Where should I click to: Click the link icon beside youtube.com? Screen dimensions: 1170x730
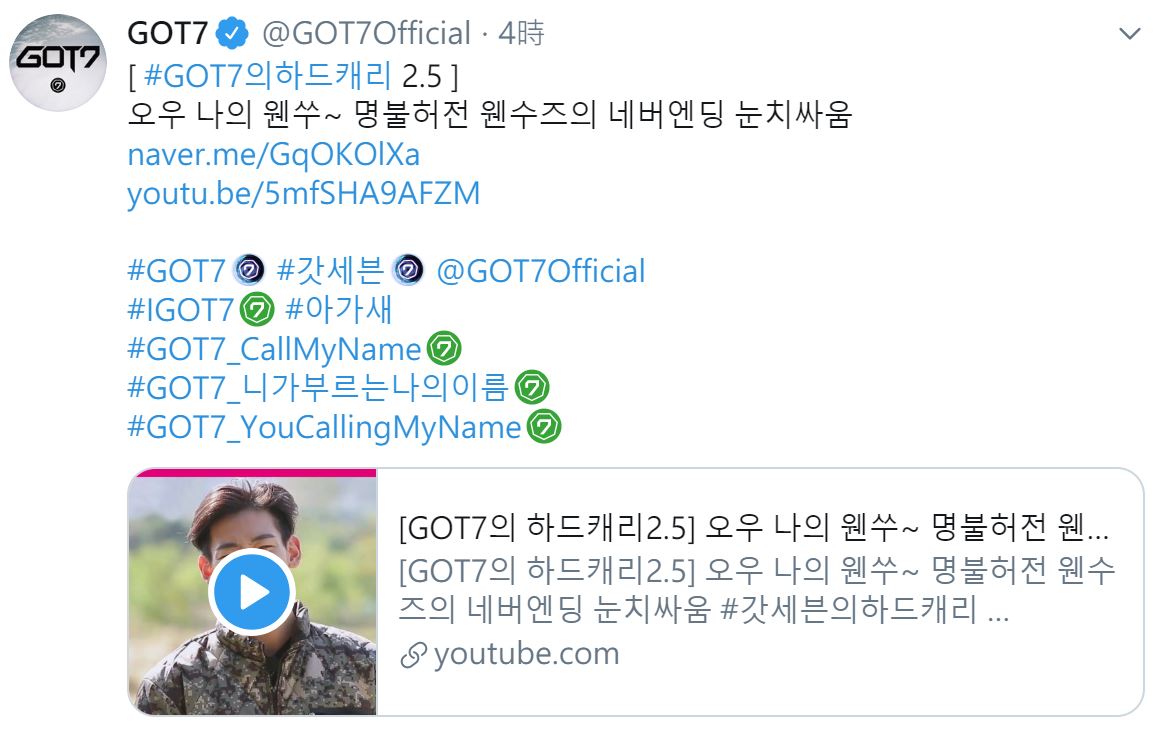[x=412, y=655]
